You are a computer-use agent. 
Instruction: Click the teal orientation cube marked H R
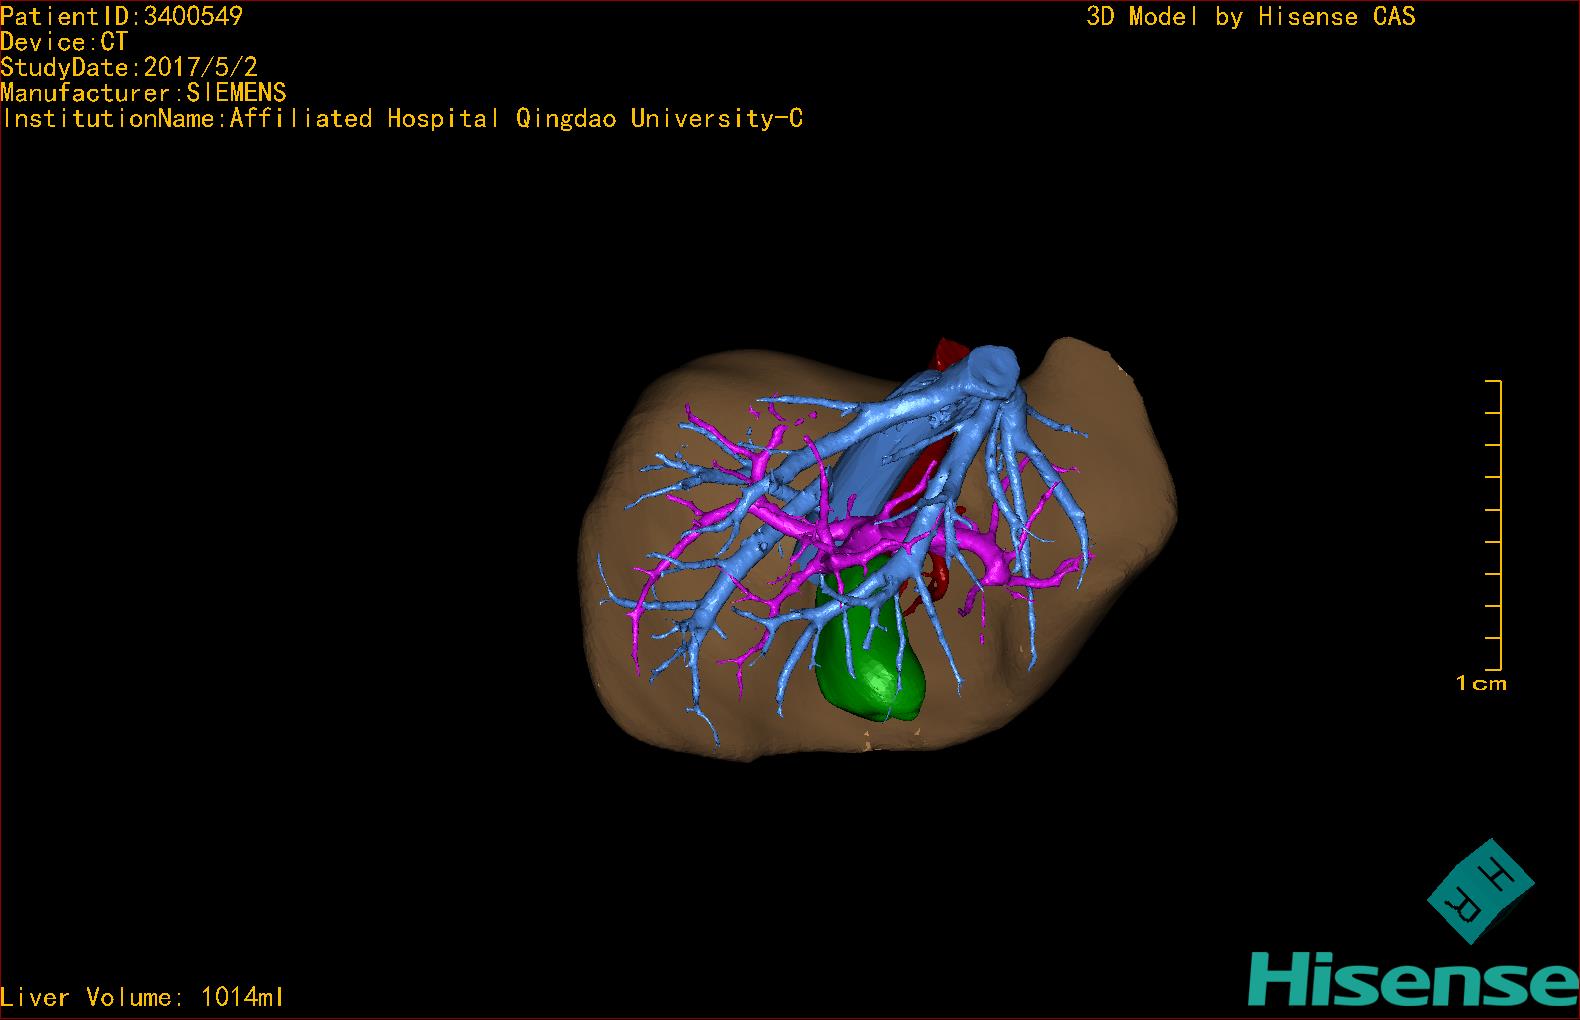(1479, 890)
